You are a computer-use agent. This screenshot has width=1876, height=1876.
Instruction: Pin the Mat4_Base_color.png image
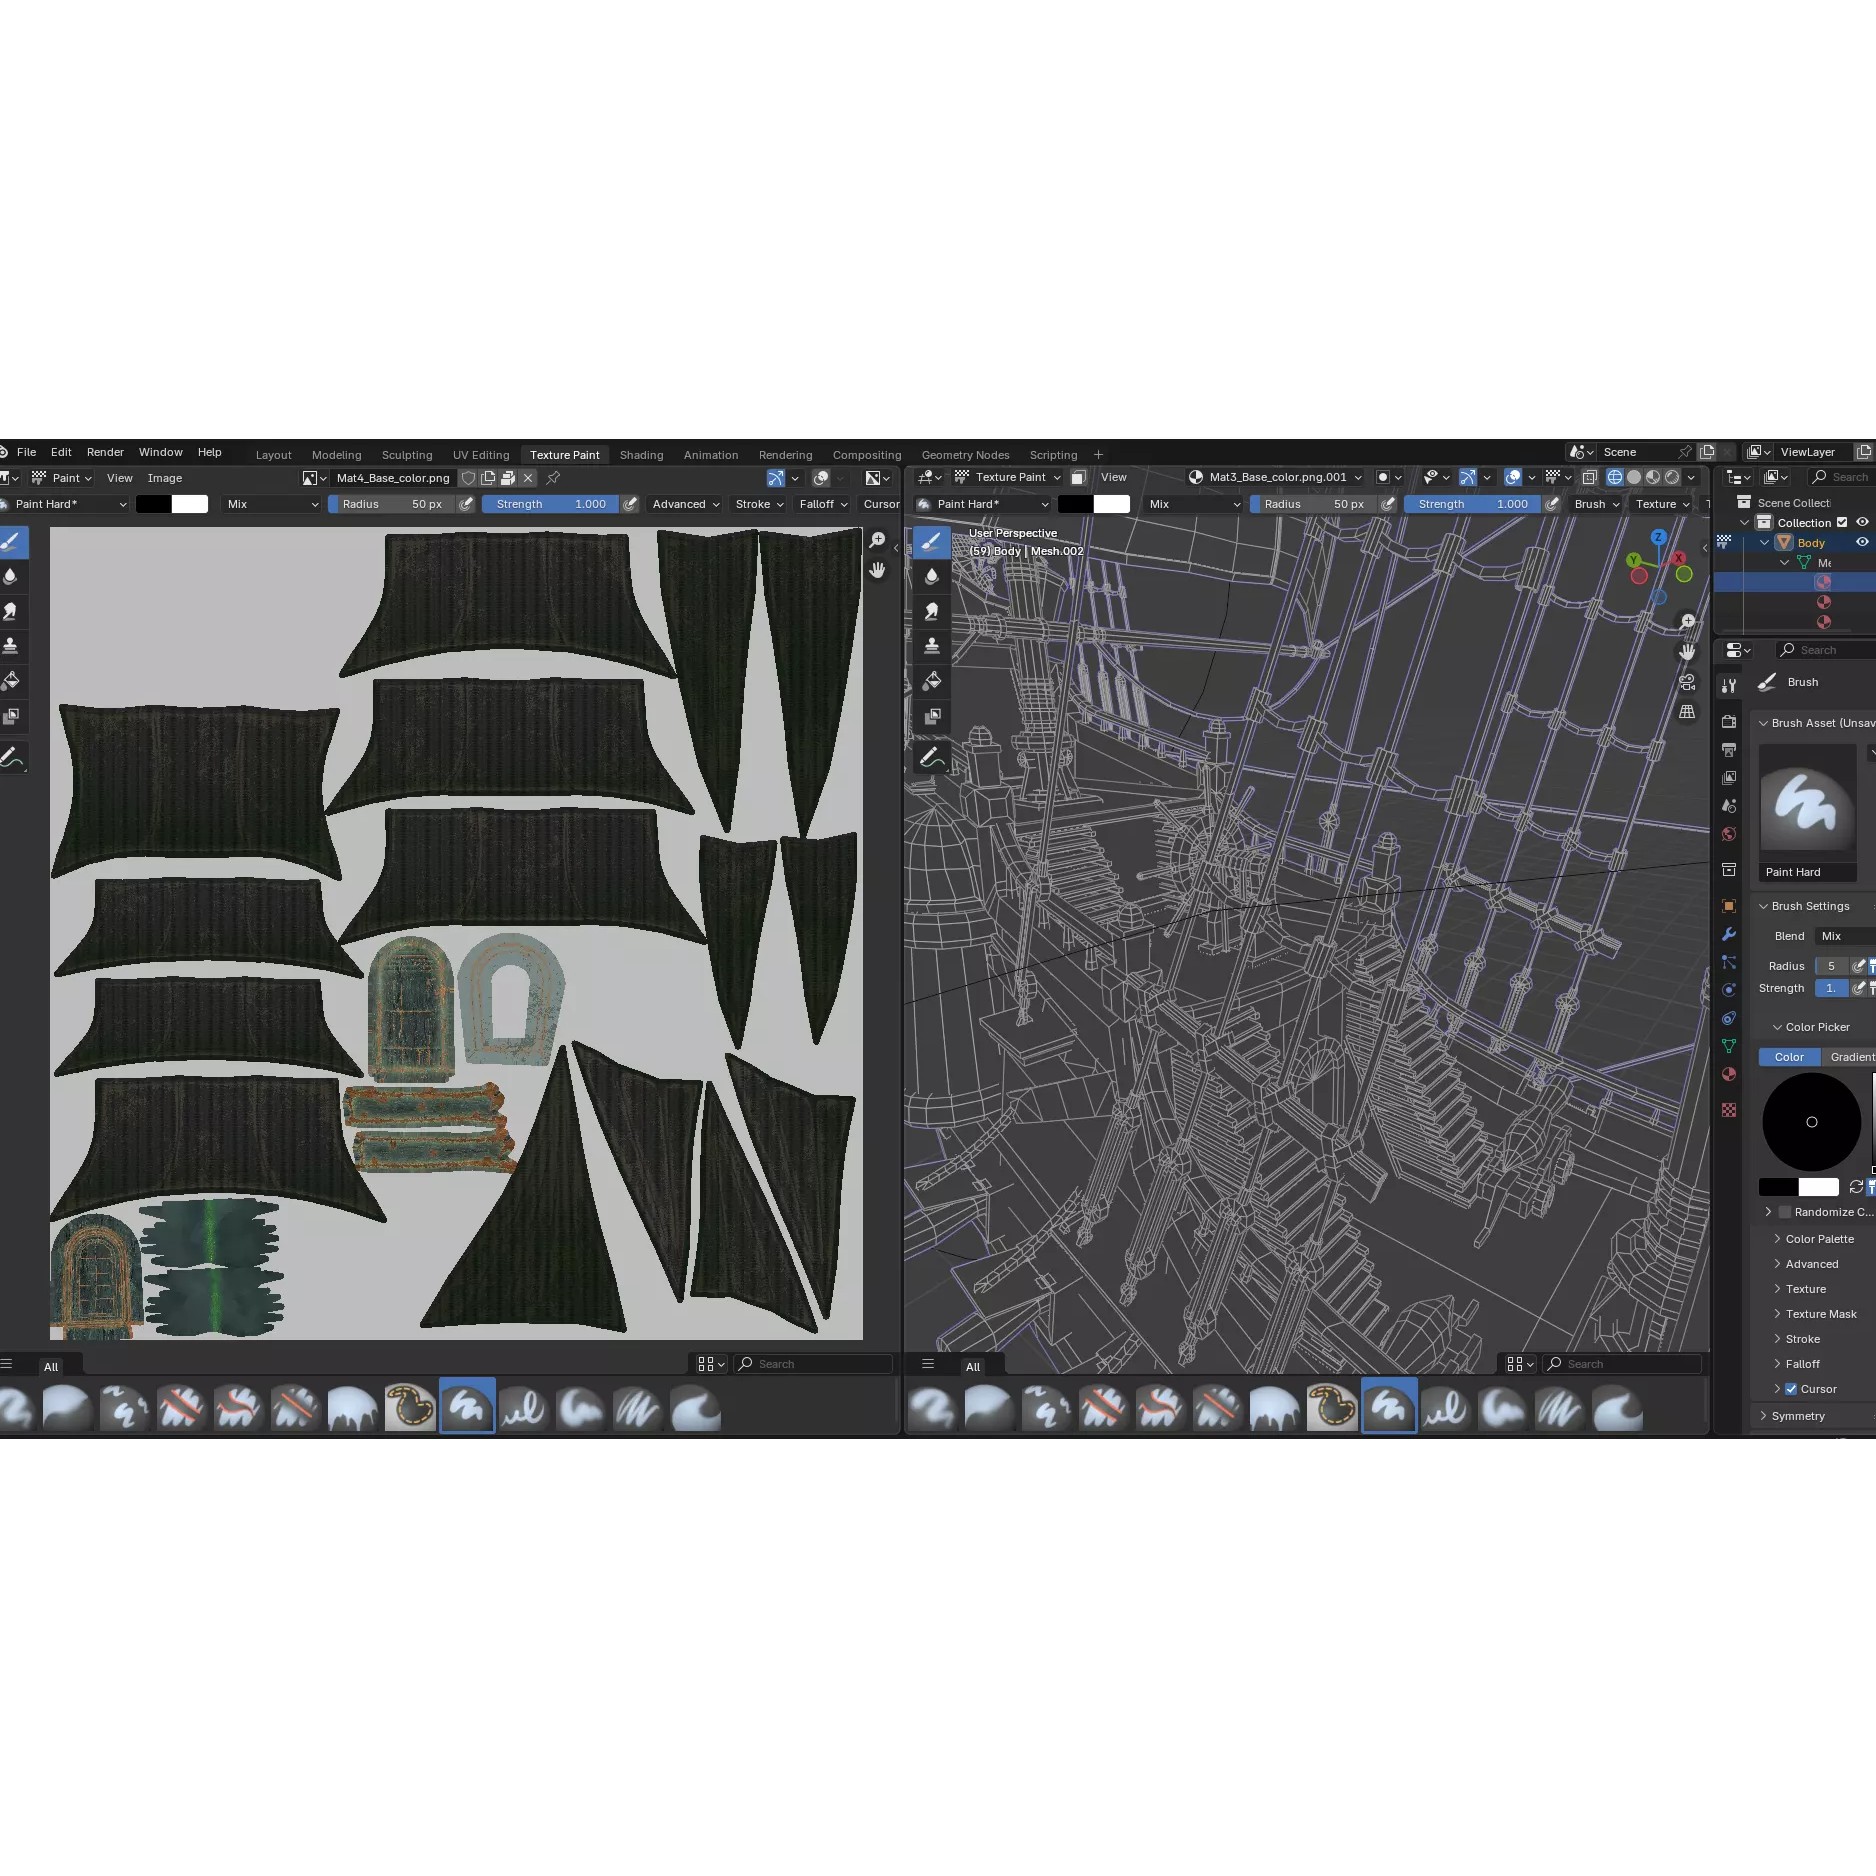[553, 478]
